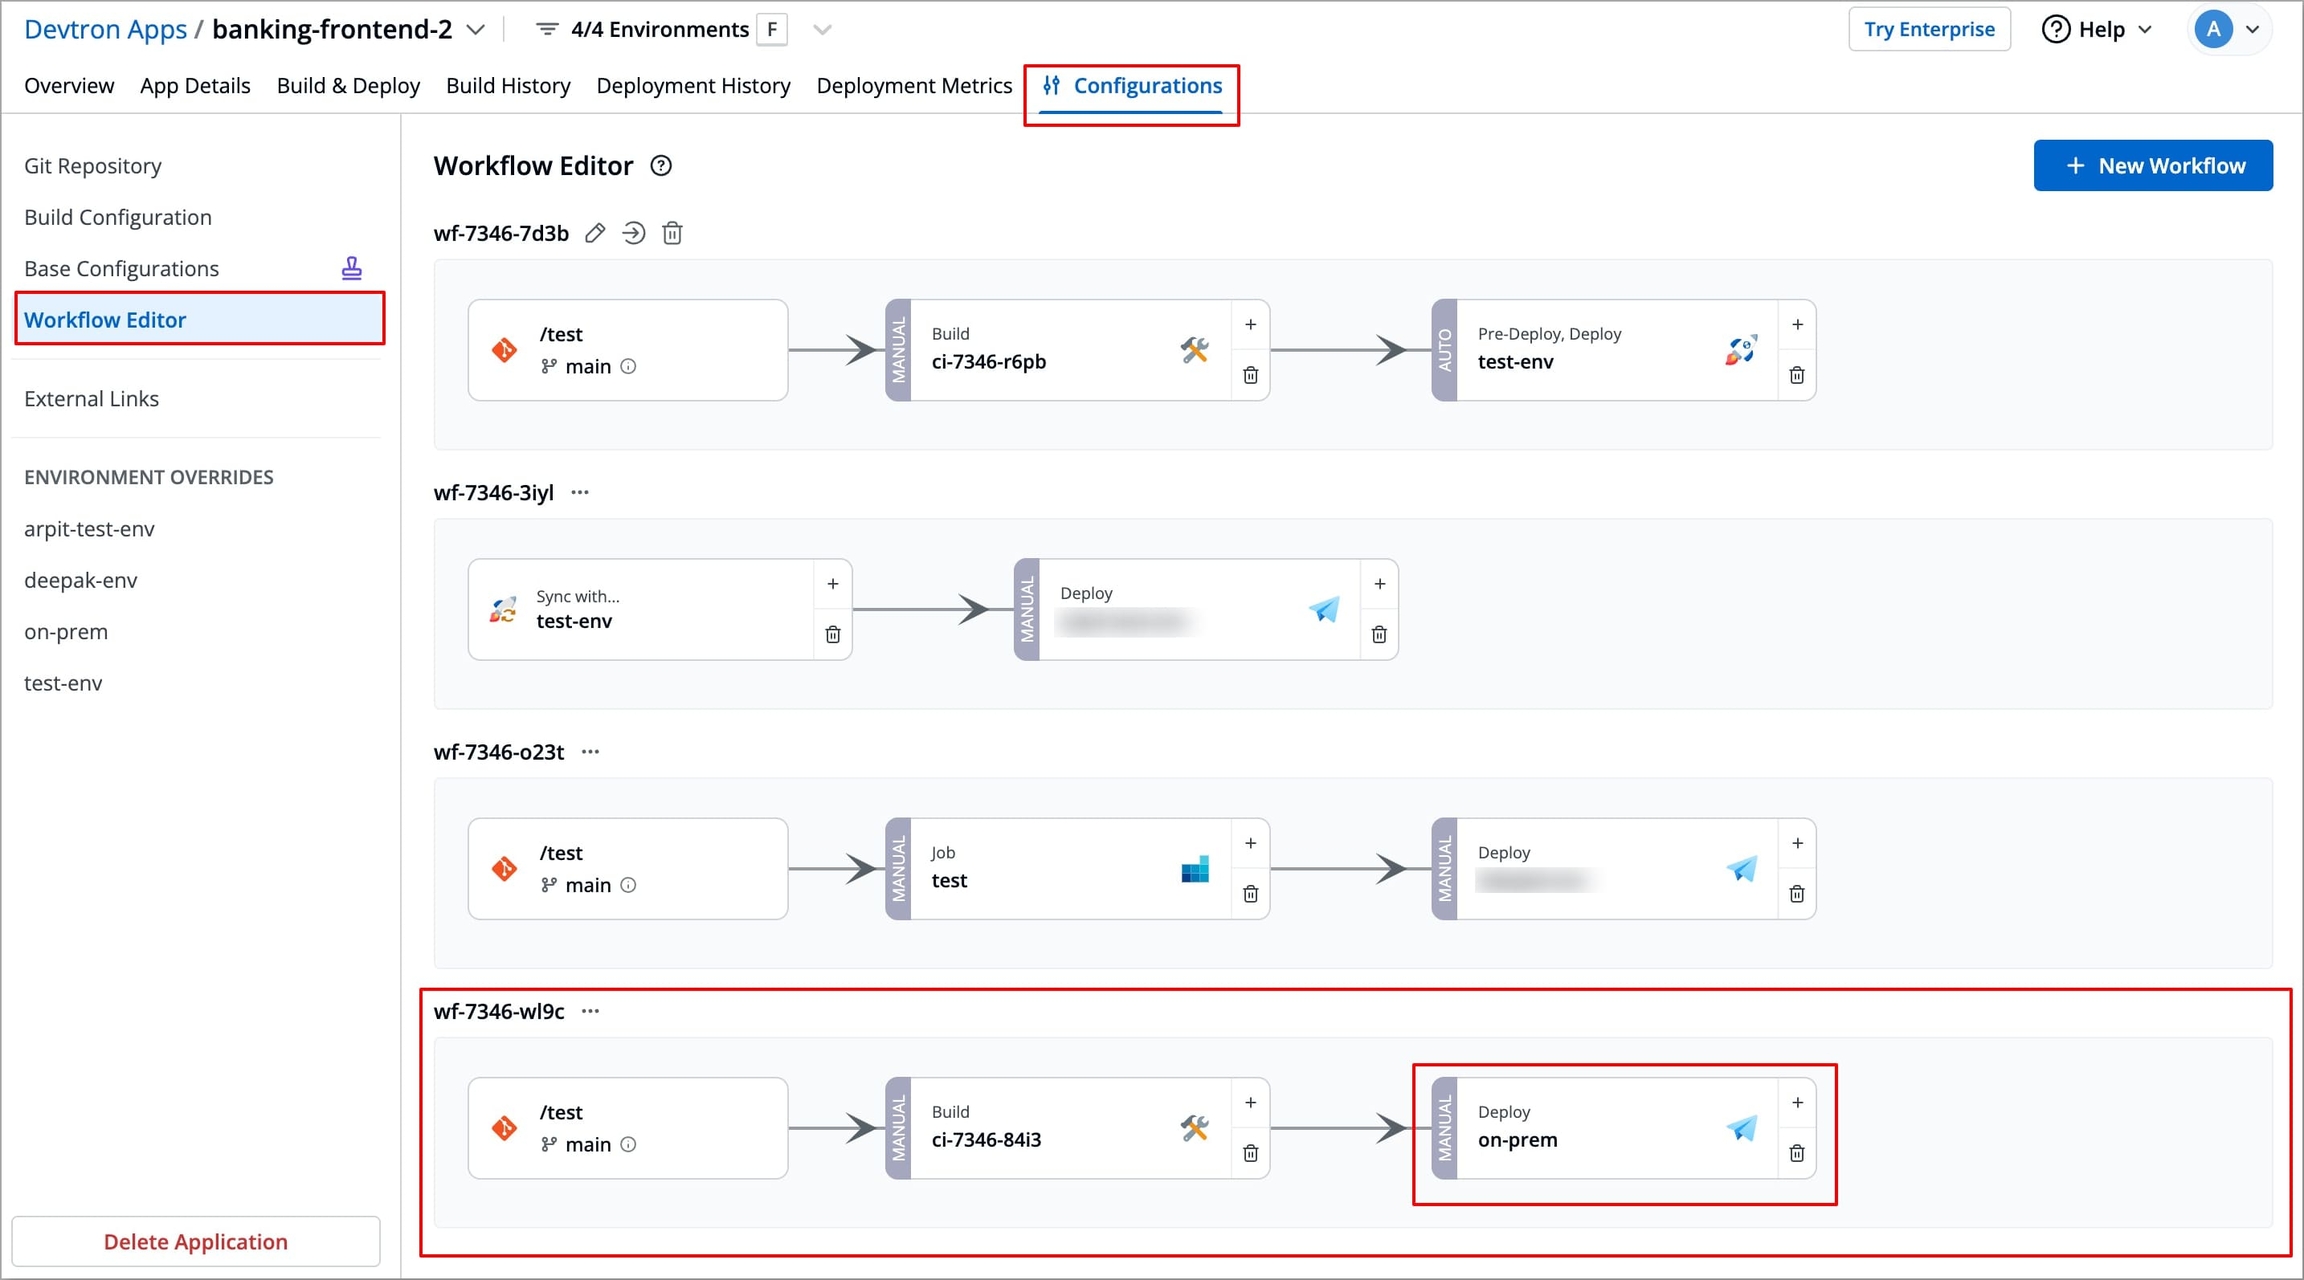Add a node after the Job test pipeline

tap(1250, 843)
